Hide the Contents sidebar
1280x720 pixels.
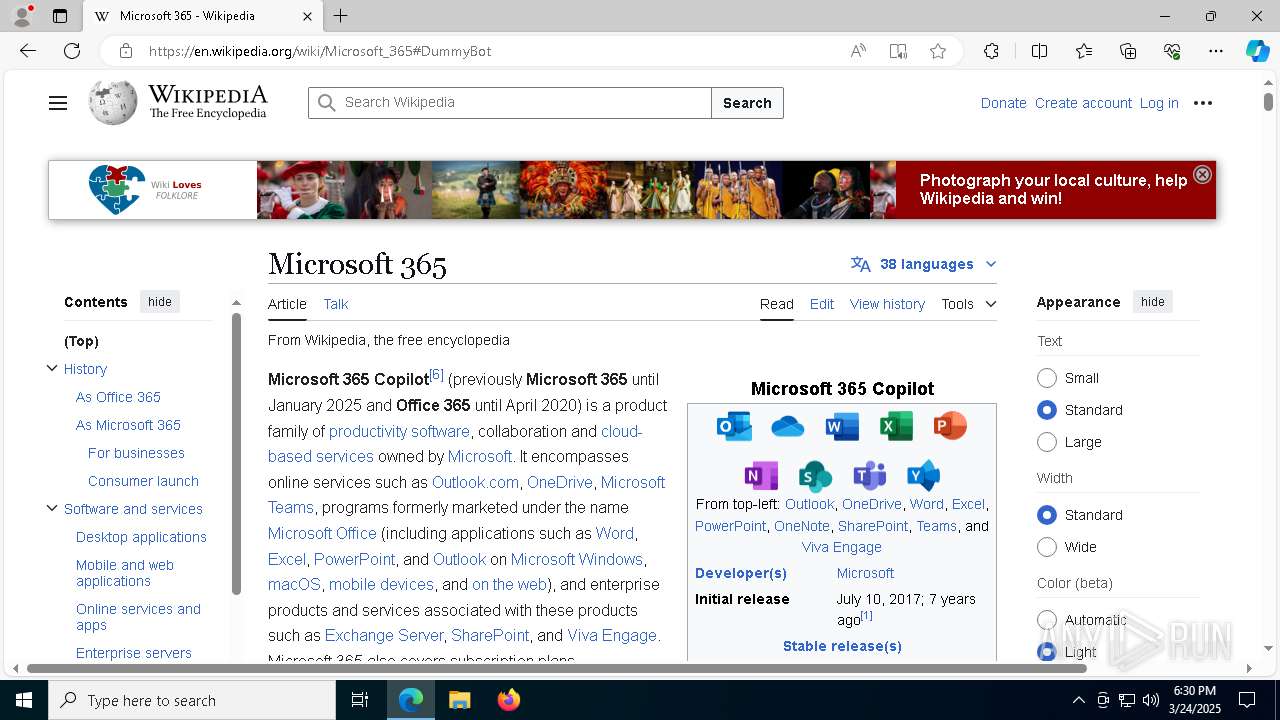(x=160, y=302)
